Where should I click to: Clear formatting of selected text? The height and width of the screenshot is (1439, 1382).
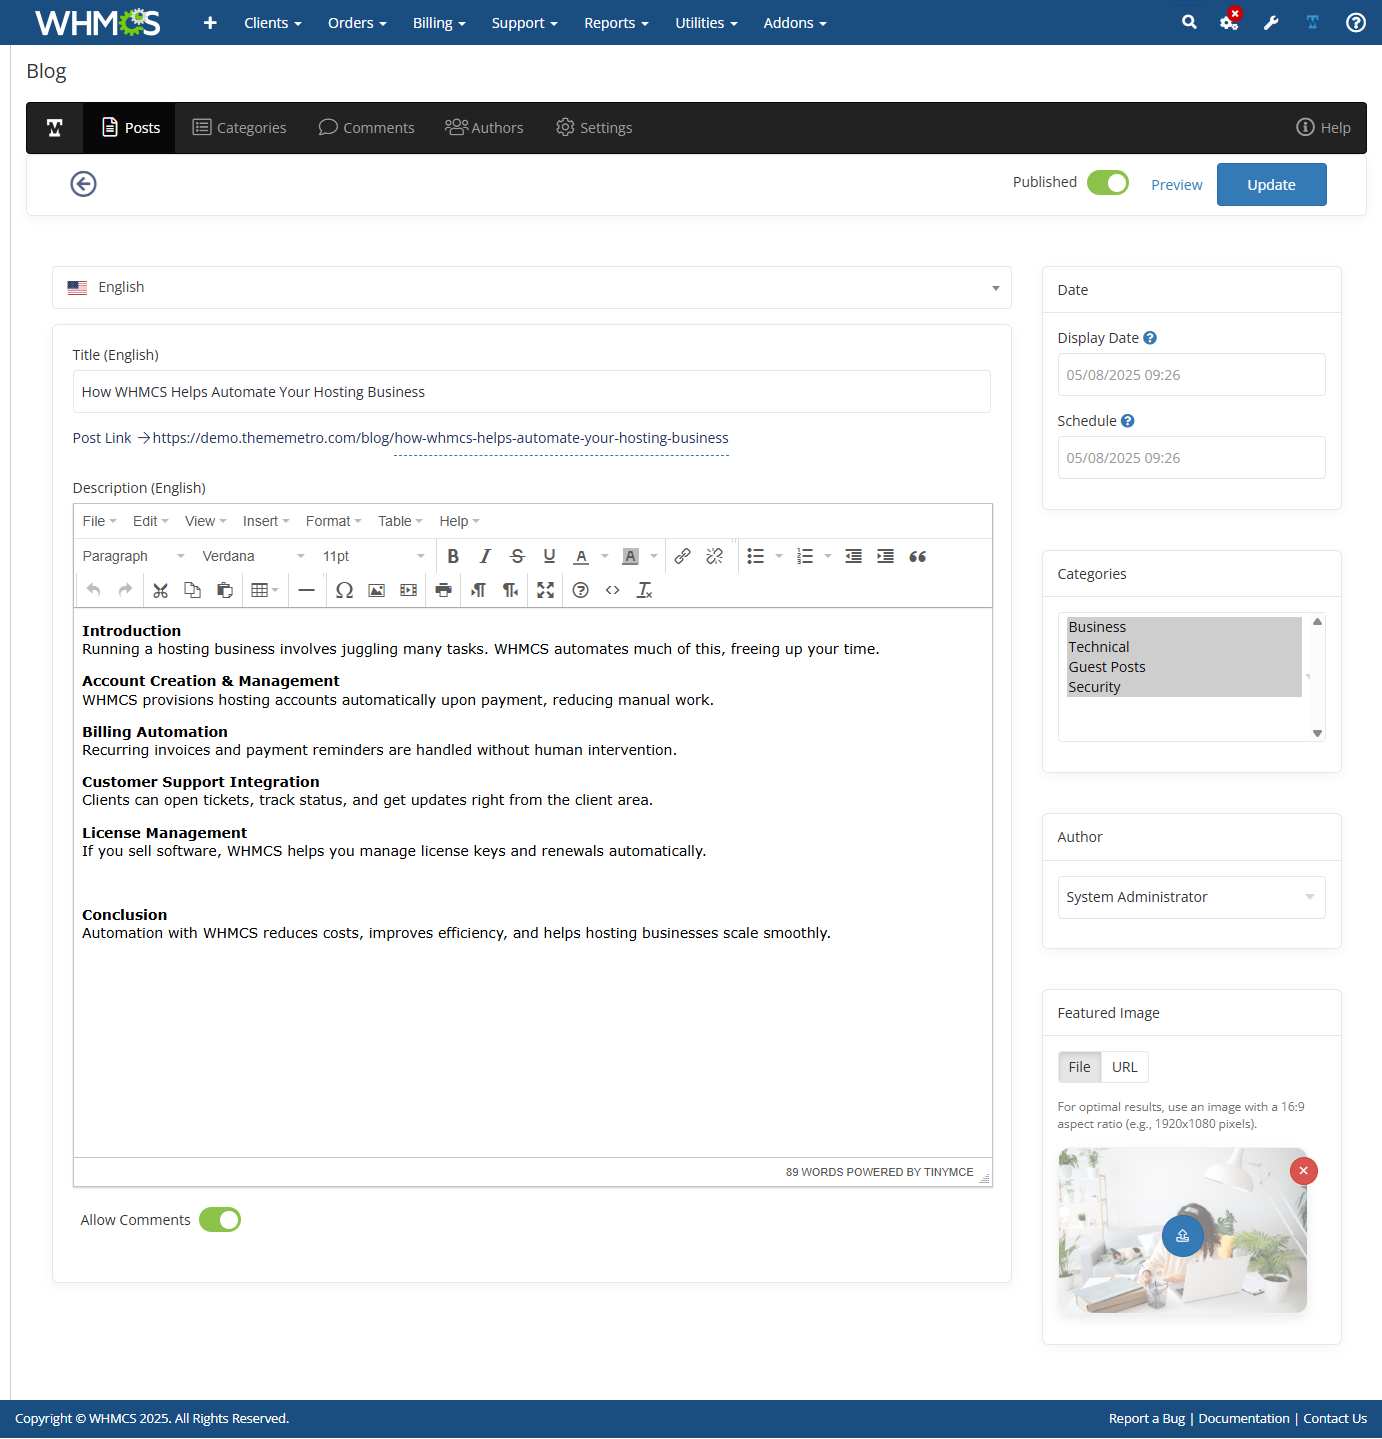644,590
